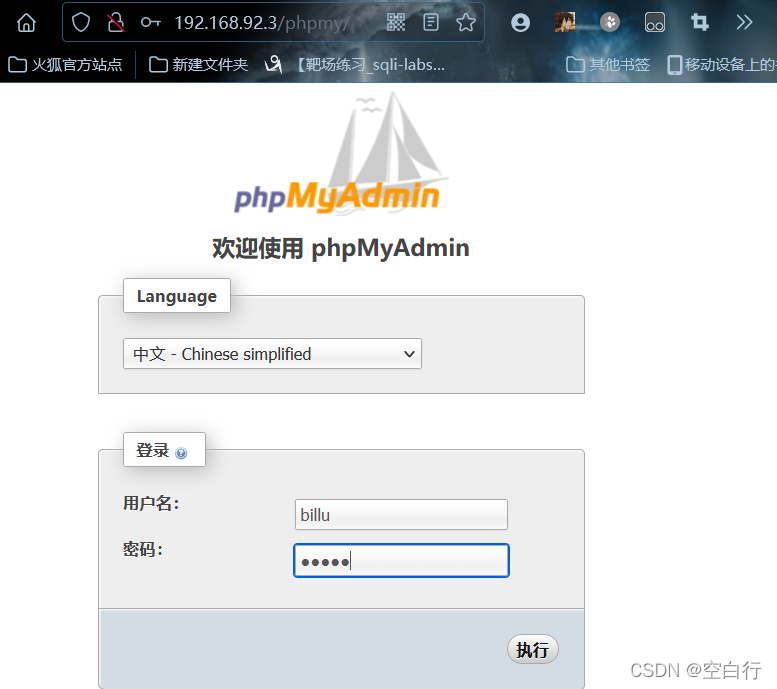Click the phpMyAdmin logo
777x689 pixels.
pos(341,154)
